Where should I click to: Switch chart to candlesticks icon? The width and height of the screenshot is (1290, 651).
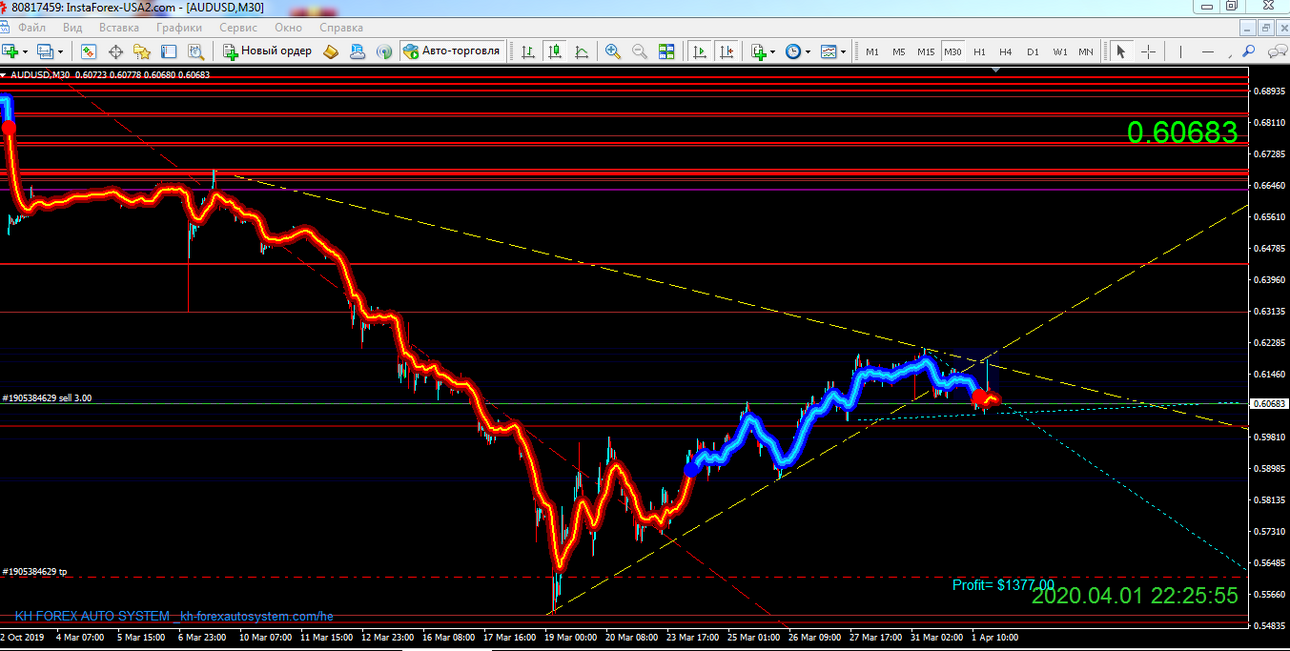tap(554, 51)
